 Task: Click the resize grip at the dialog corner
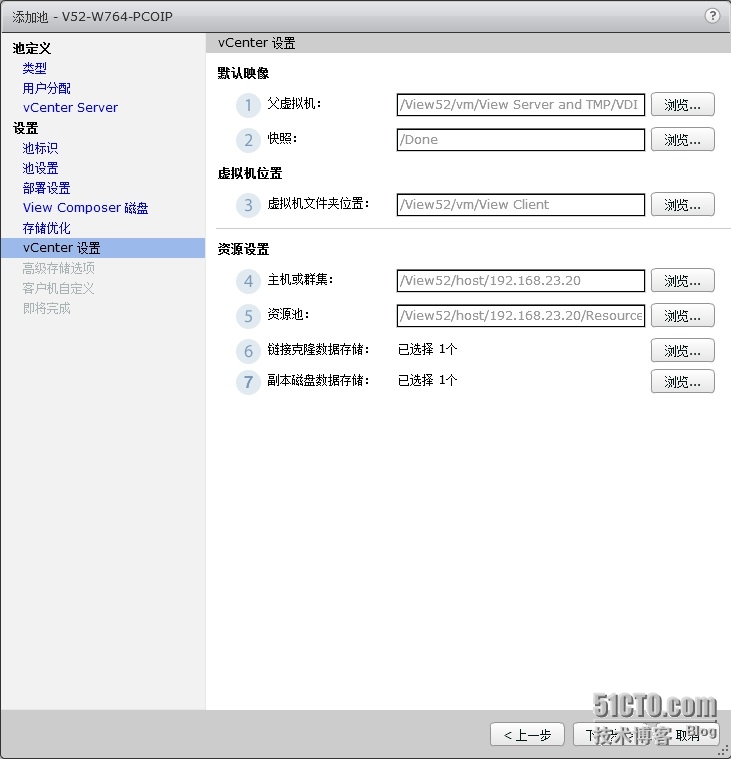(725, 752)
